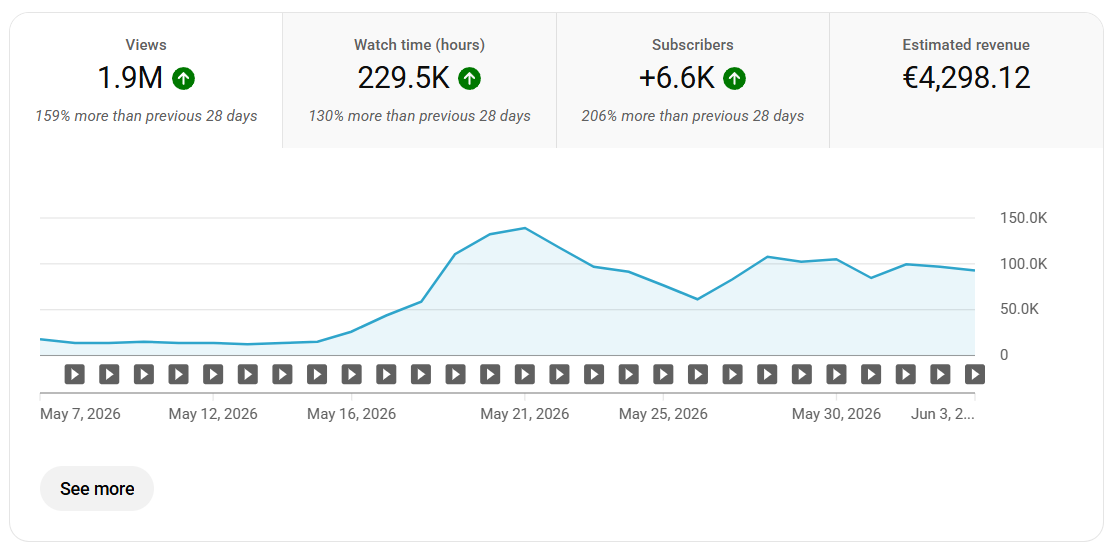Open video marker above May 21, 2026
The height and width of the screenshot is (551, 1111).
coord(524,374)
